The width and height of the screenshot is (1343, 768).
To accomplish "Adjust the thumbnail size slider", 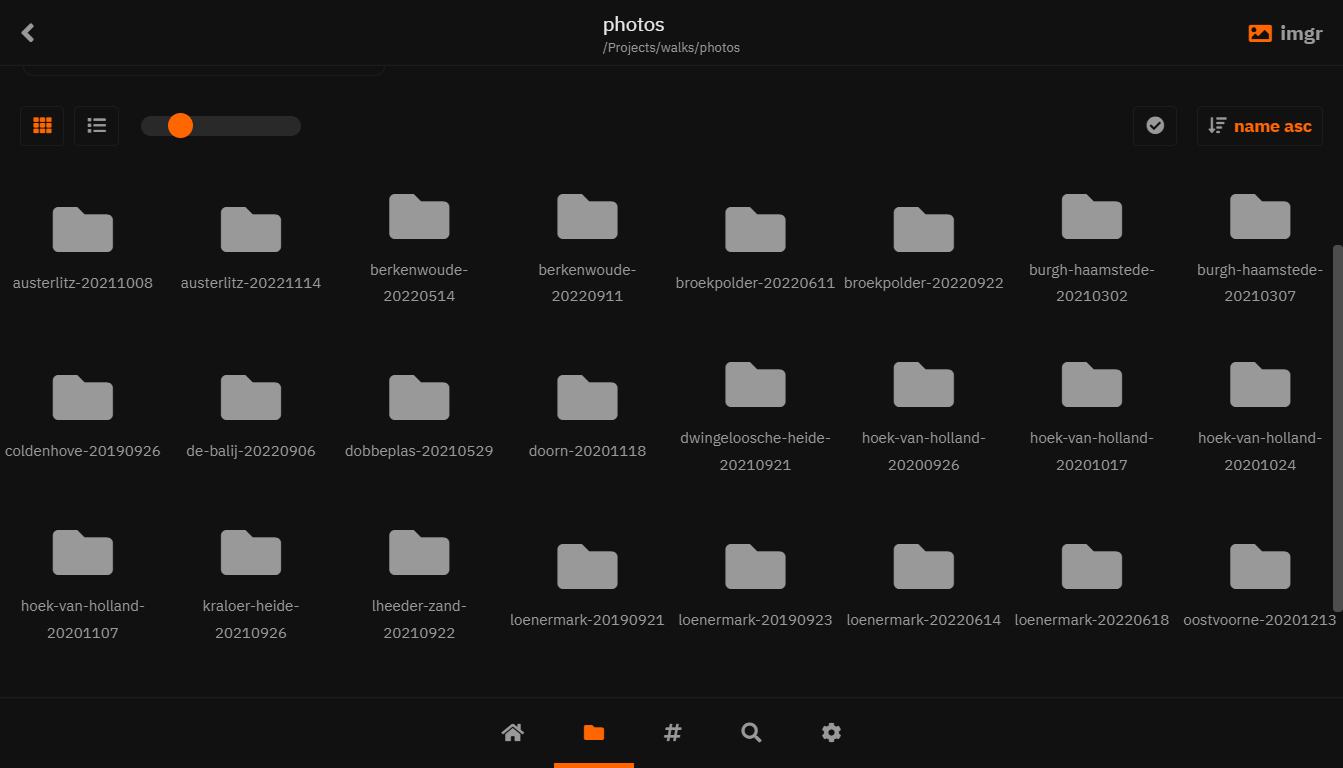I will tap(220, 126).
